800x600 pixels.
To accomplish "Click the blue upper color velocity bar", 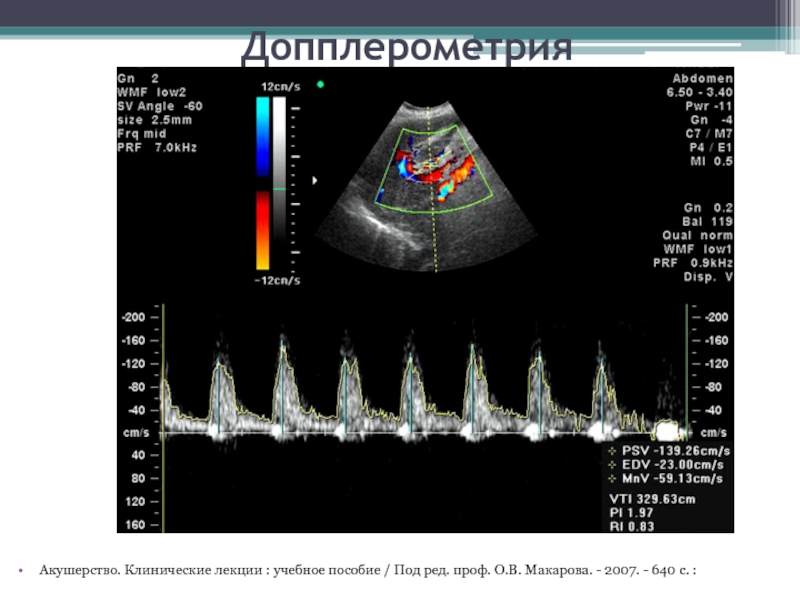I will (x=263, y=137).
